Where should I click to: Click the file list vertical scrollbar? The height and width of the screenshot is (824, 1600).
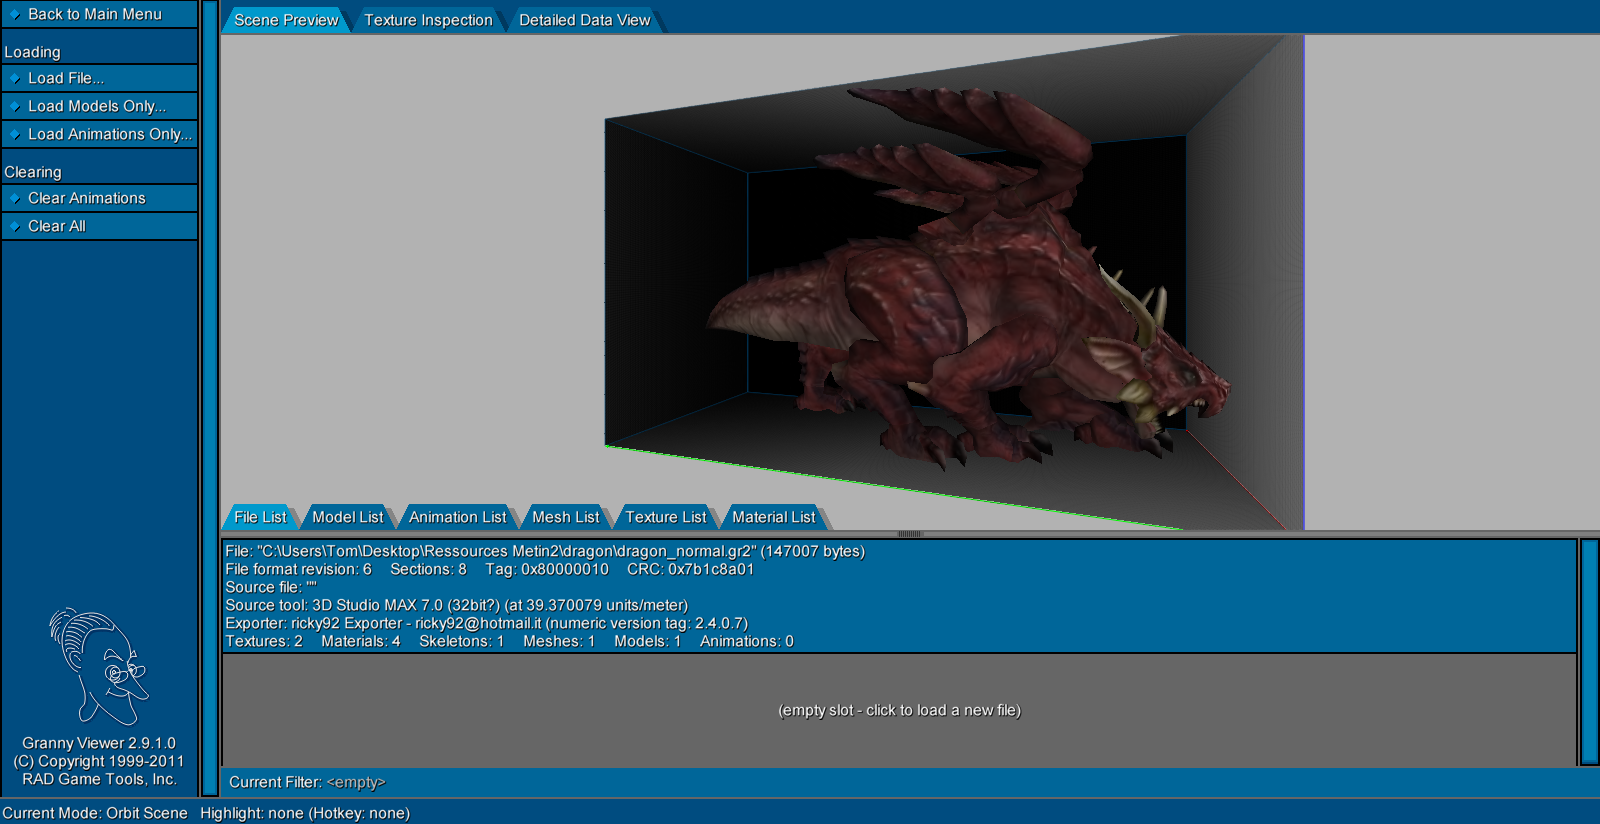pos(1589,652)
